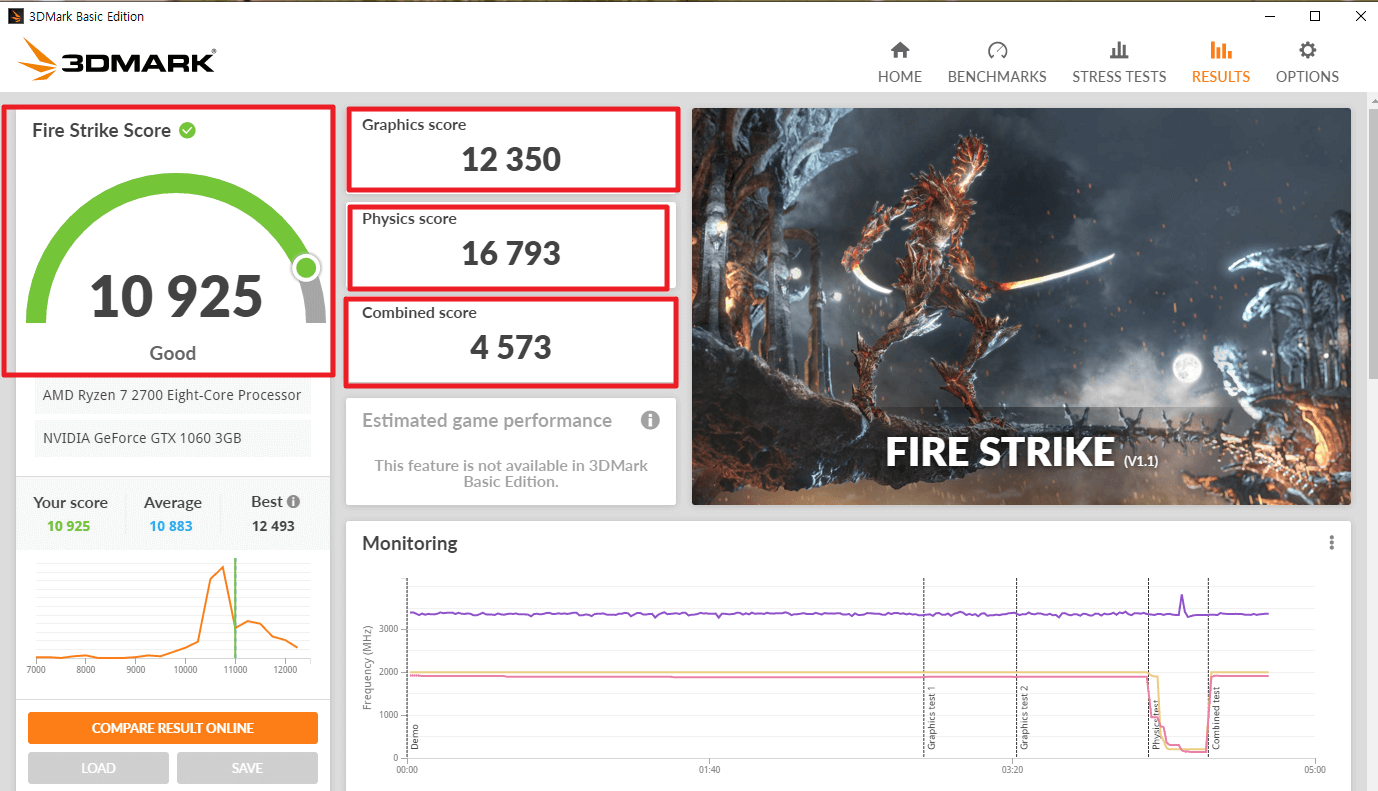Open the Options gear icon
Viewport: 1378px width, 791px height.
pos(1307,50)
